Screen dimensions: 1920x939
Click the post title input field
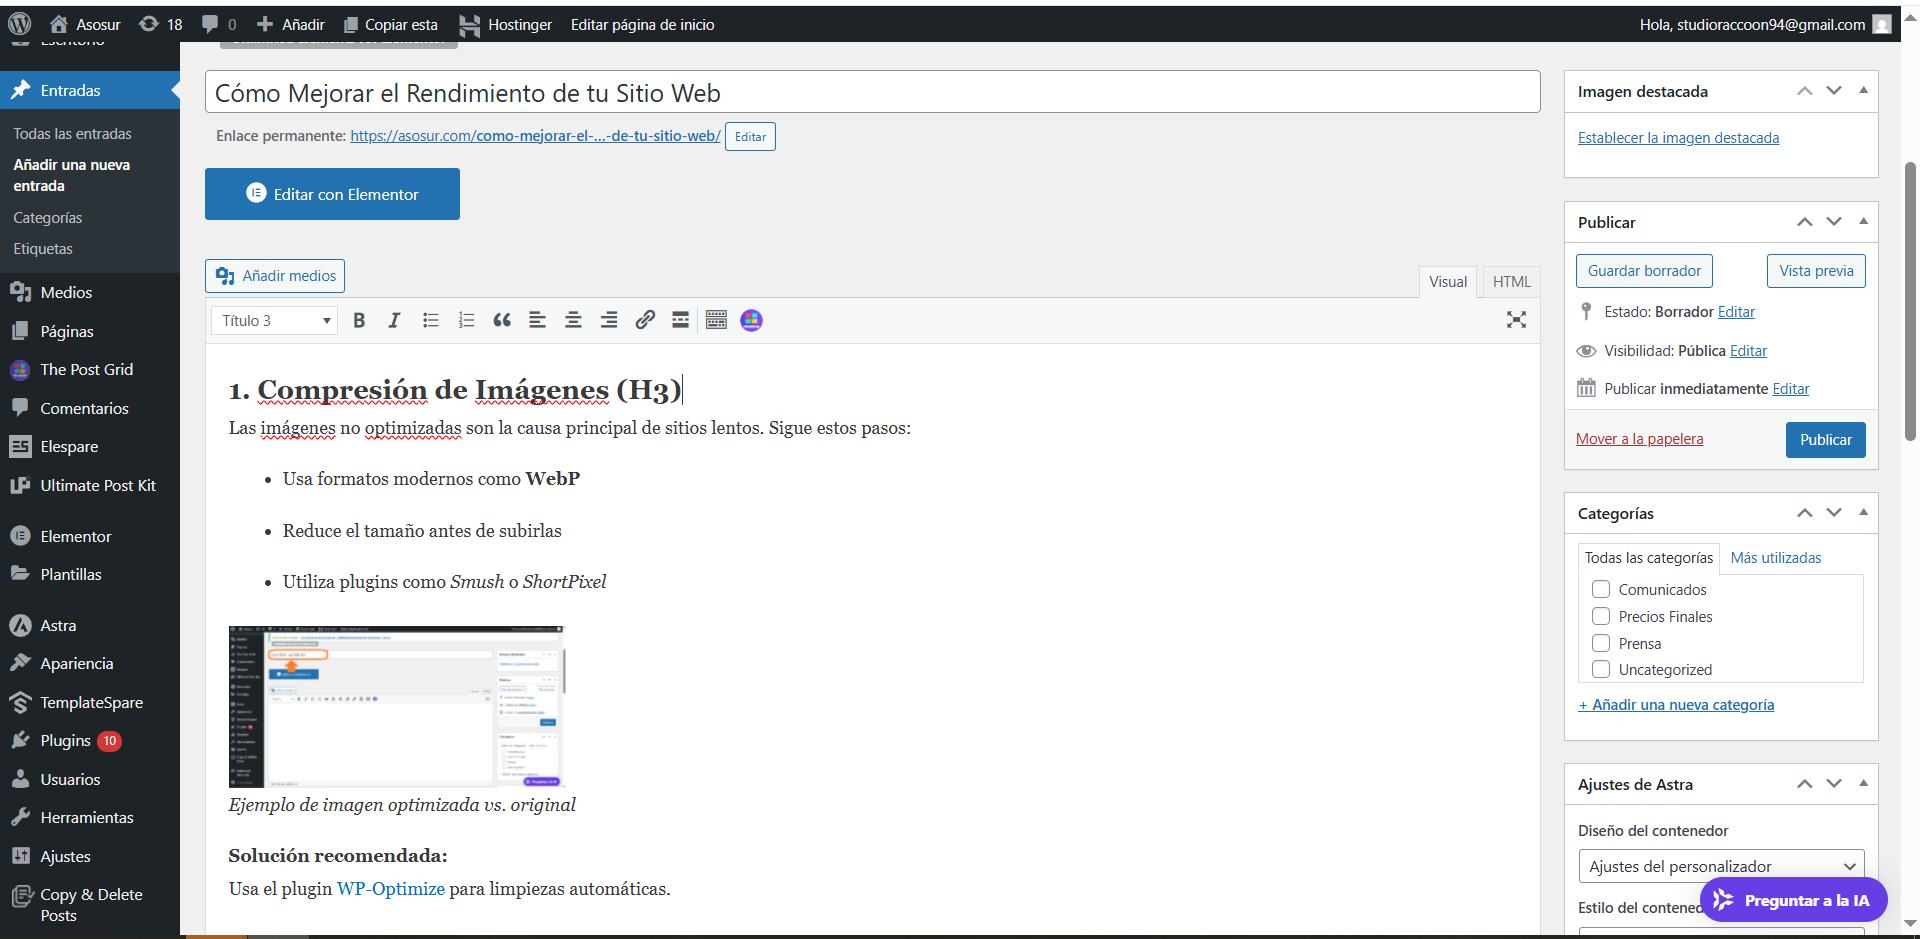click(x=872, y=93)
